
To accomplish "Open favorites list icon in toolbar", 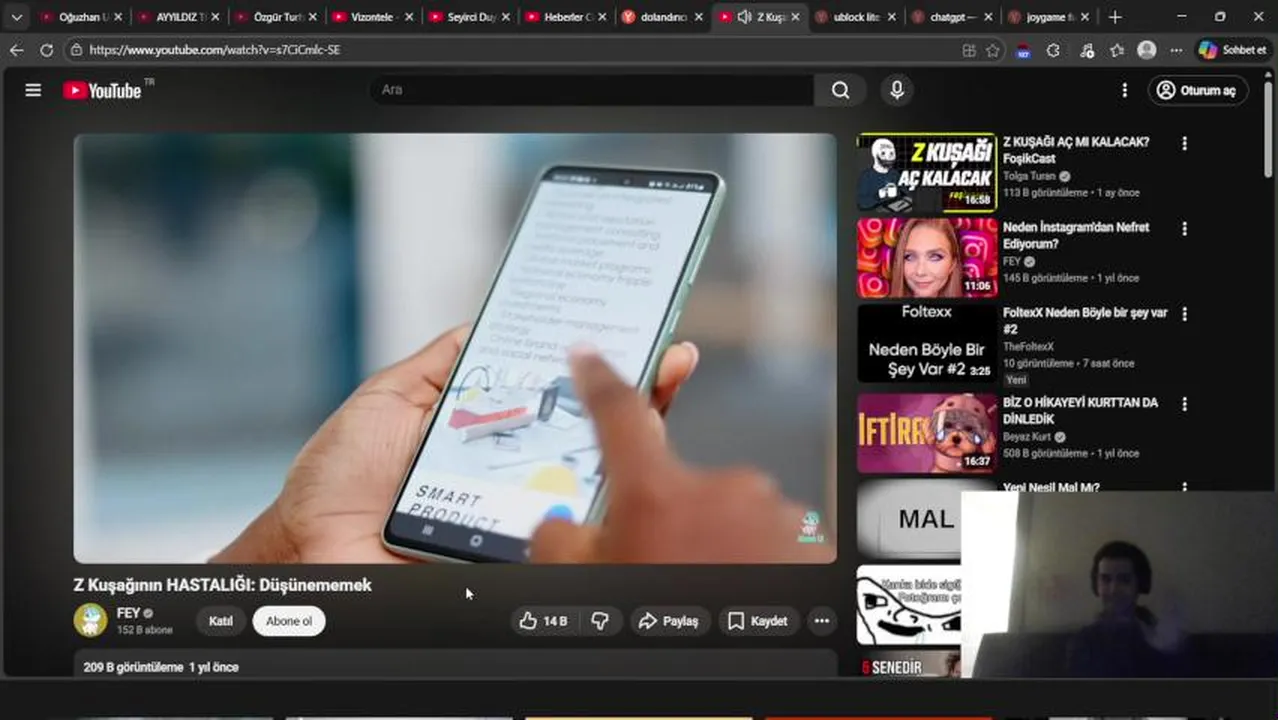I will coord(1117,50).
